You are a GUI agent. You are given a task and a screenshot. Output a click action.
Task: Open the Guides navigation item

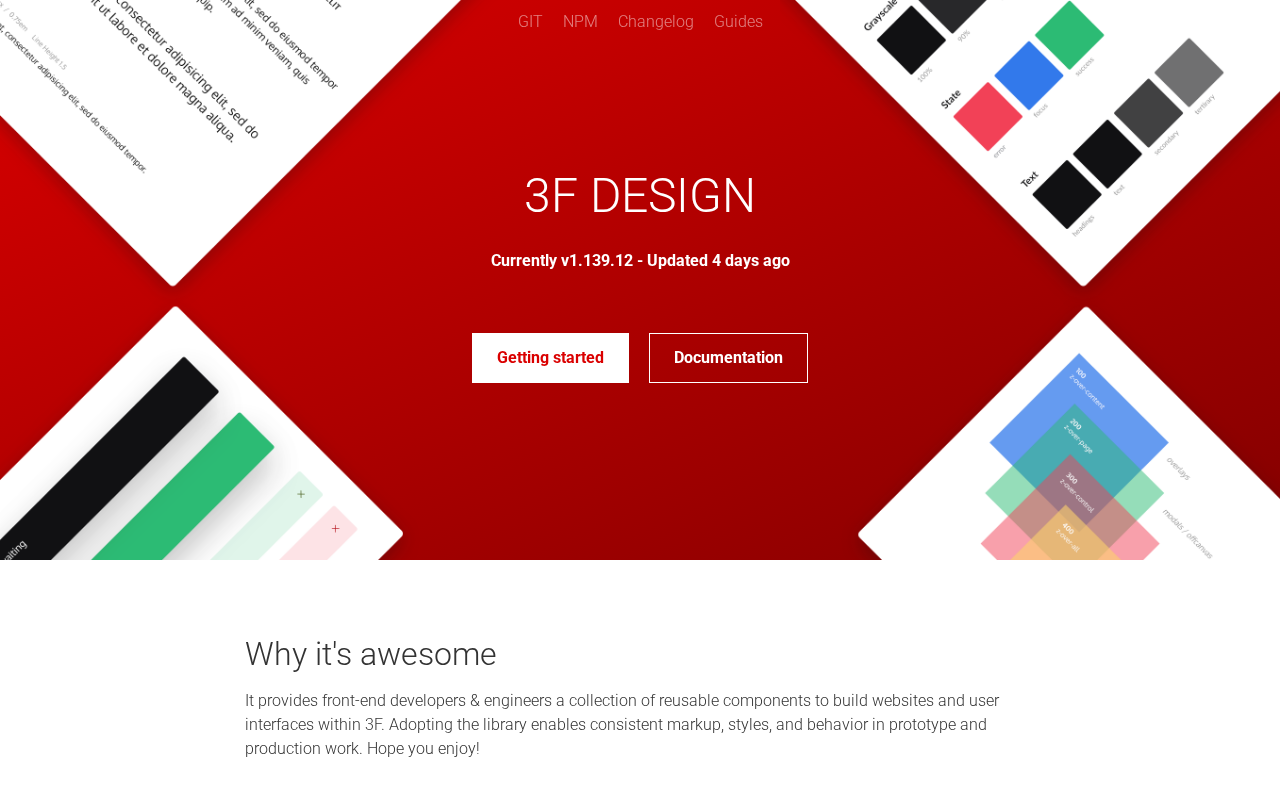click(738, 22)
